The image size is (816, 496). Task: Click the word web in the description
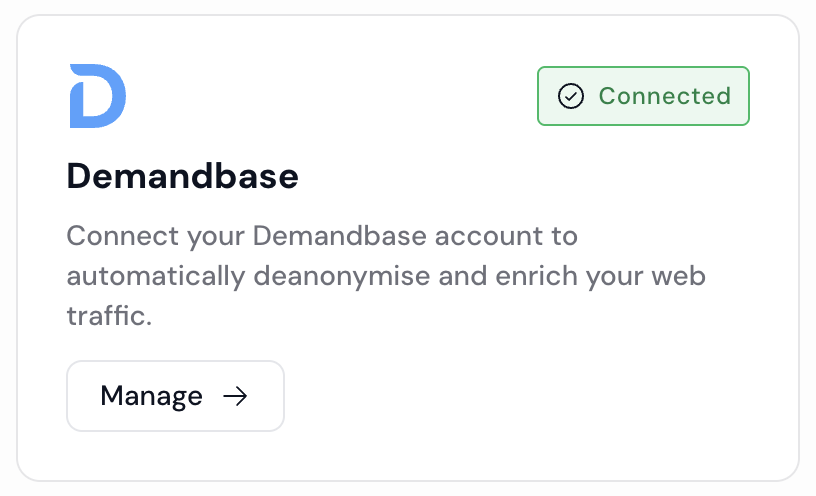tap(681, 275)
